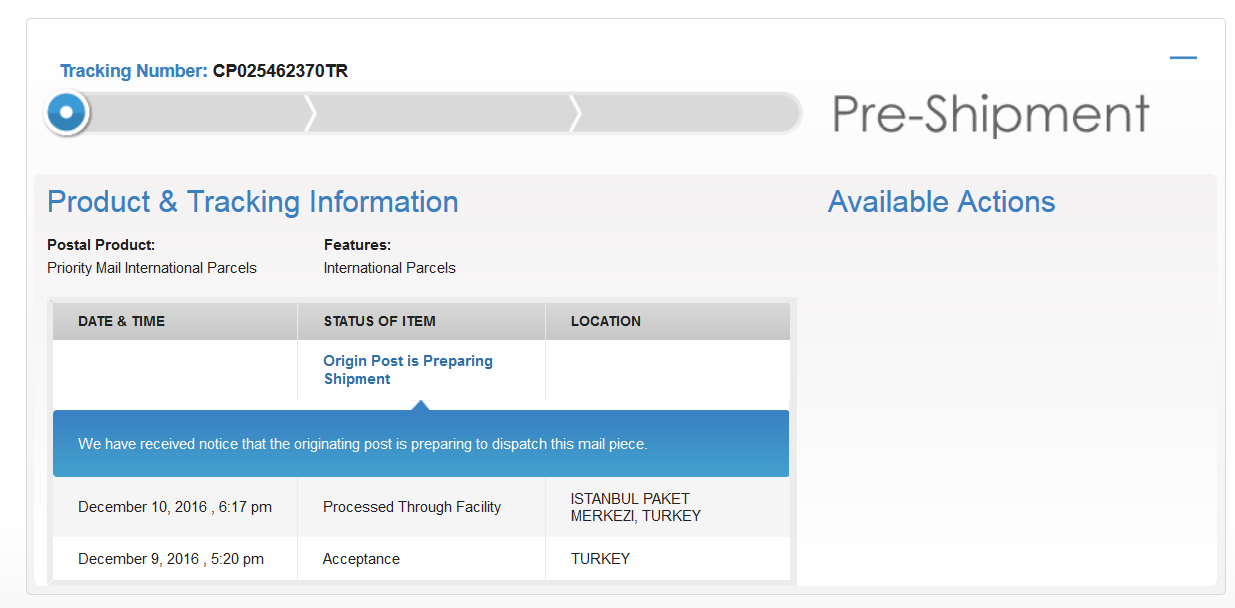Click Product & Tracking Information heading
The image size is (1235, 608).
[x=253, y=202]
